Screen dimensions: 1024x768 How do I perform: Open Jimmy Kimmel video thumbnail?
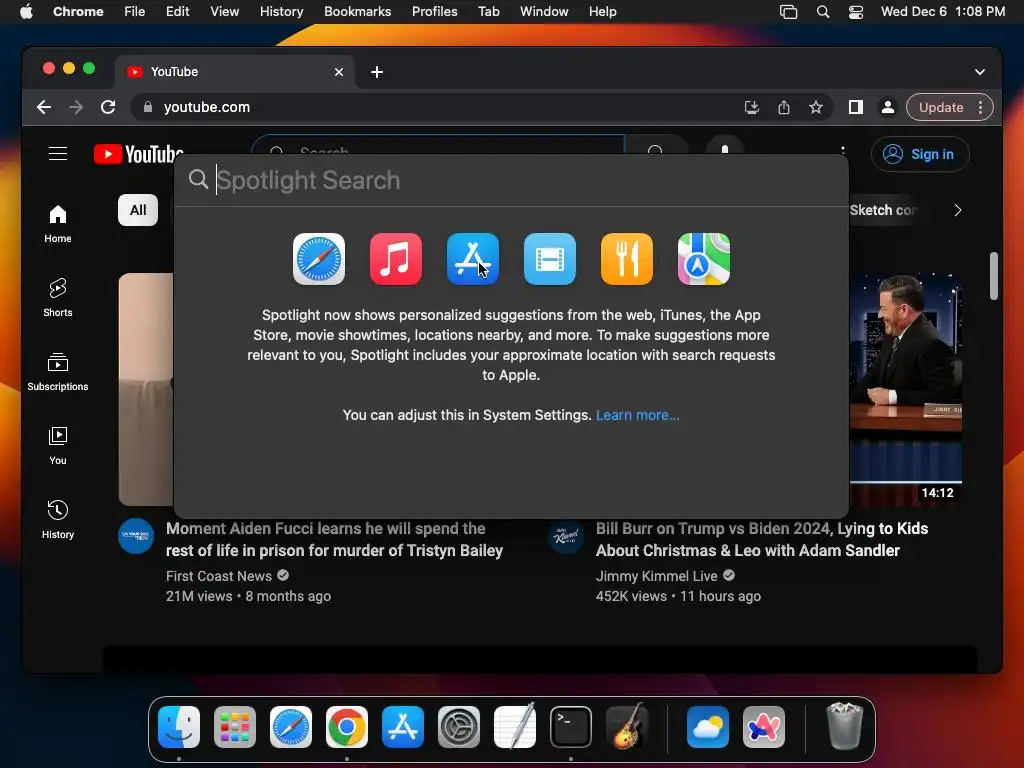click(906, 389)
